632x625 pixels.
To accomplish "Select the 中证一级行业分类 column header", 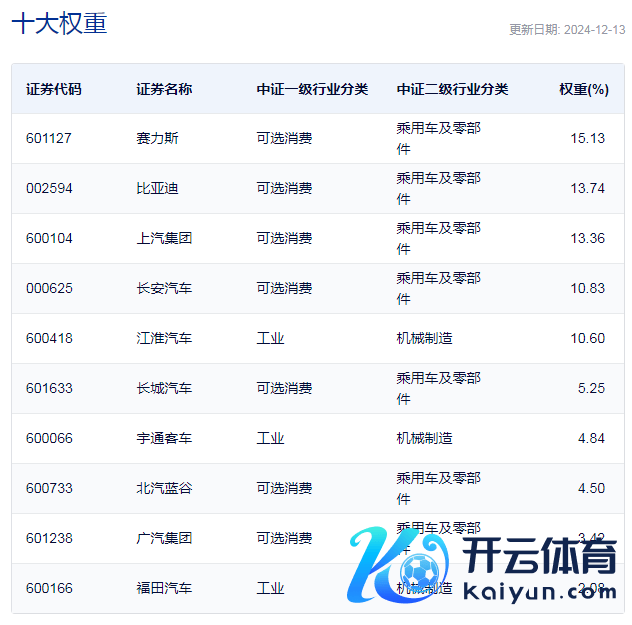I will [x=312, y=89].
